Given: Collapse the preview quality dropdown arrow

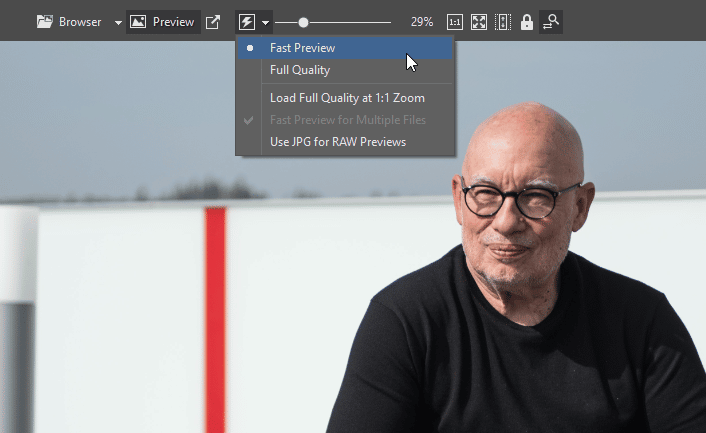Looking at the screenshot, I should click(266, 23).
